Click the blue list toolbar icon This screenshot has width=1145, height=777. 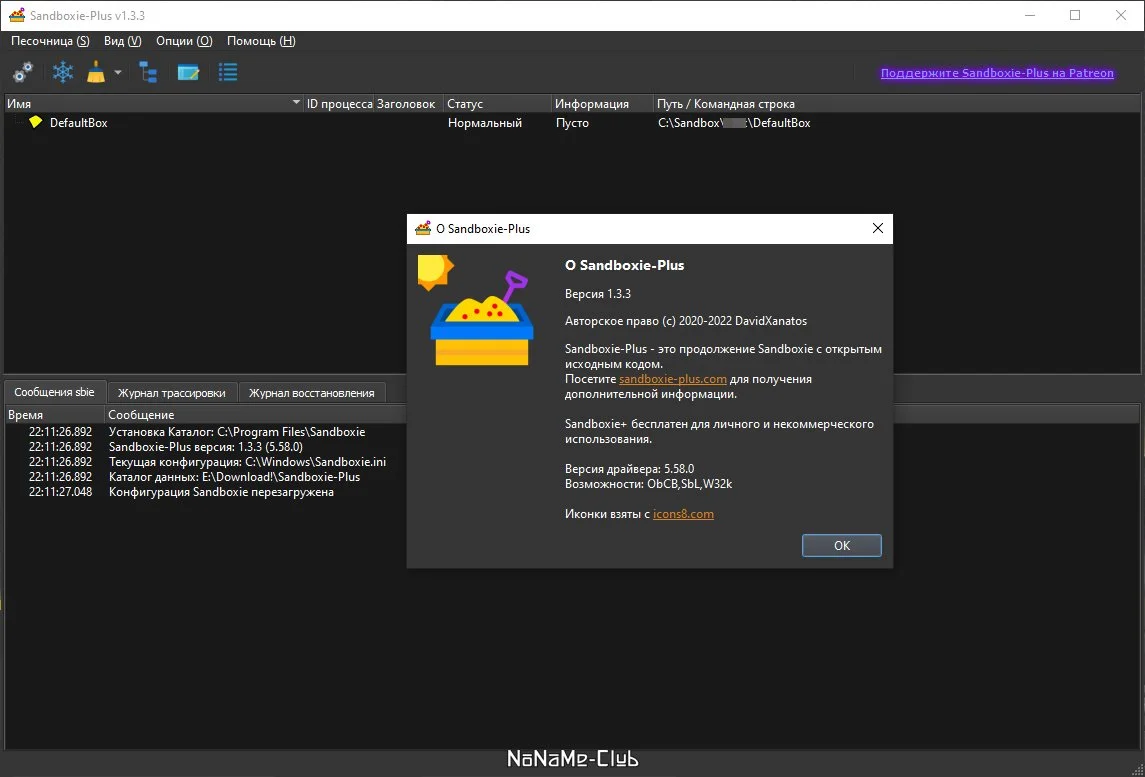click(x=229, y=72)
